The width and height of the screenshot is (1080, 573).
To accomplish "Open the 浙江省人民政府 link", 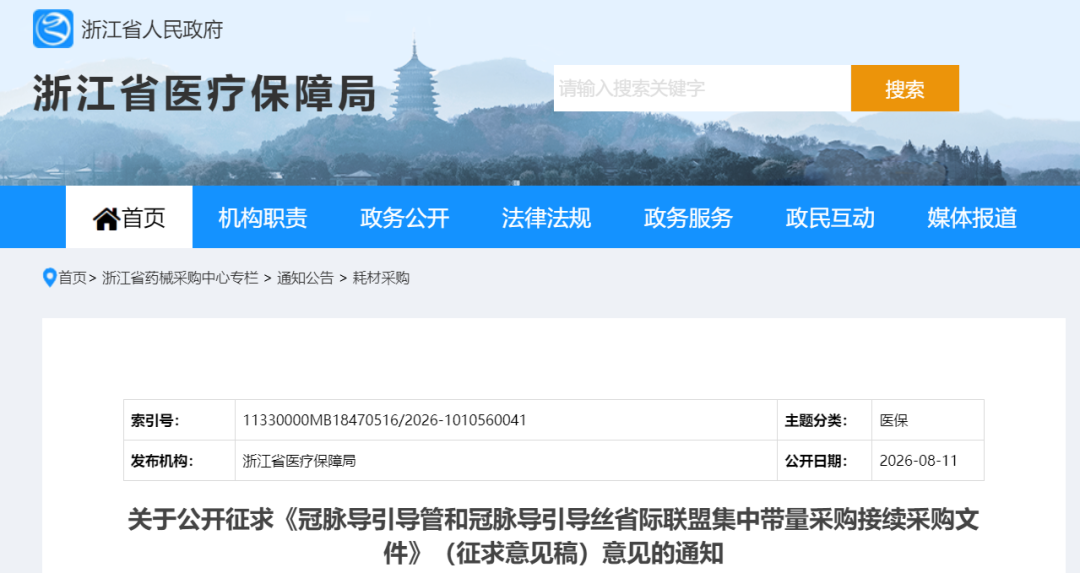I will pos(152,30).
